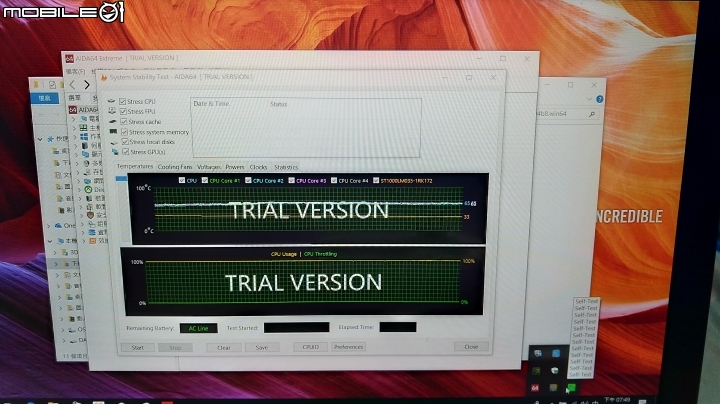Toggle CPU Core #2 legend checkbox
This screenshot has height=404, width=720.
pyautogui.click(x=248, y=180)
